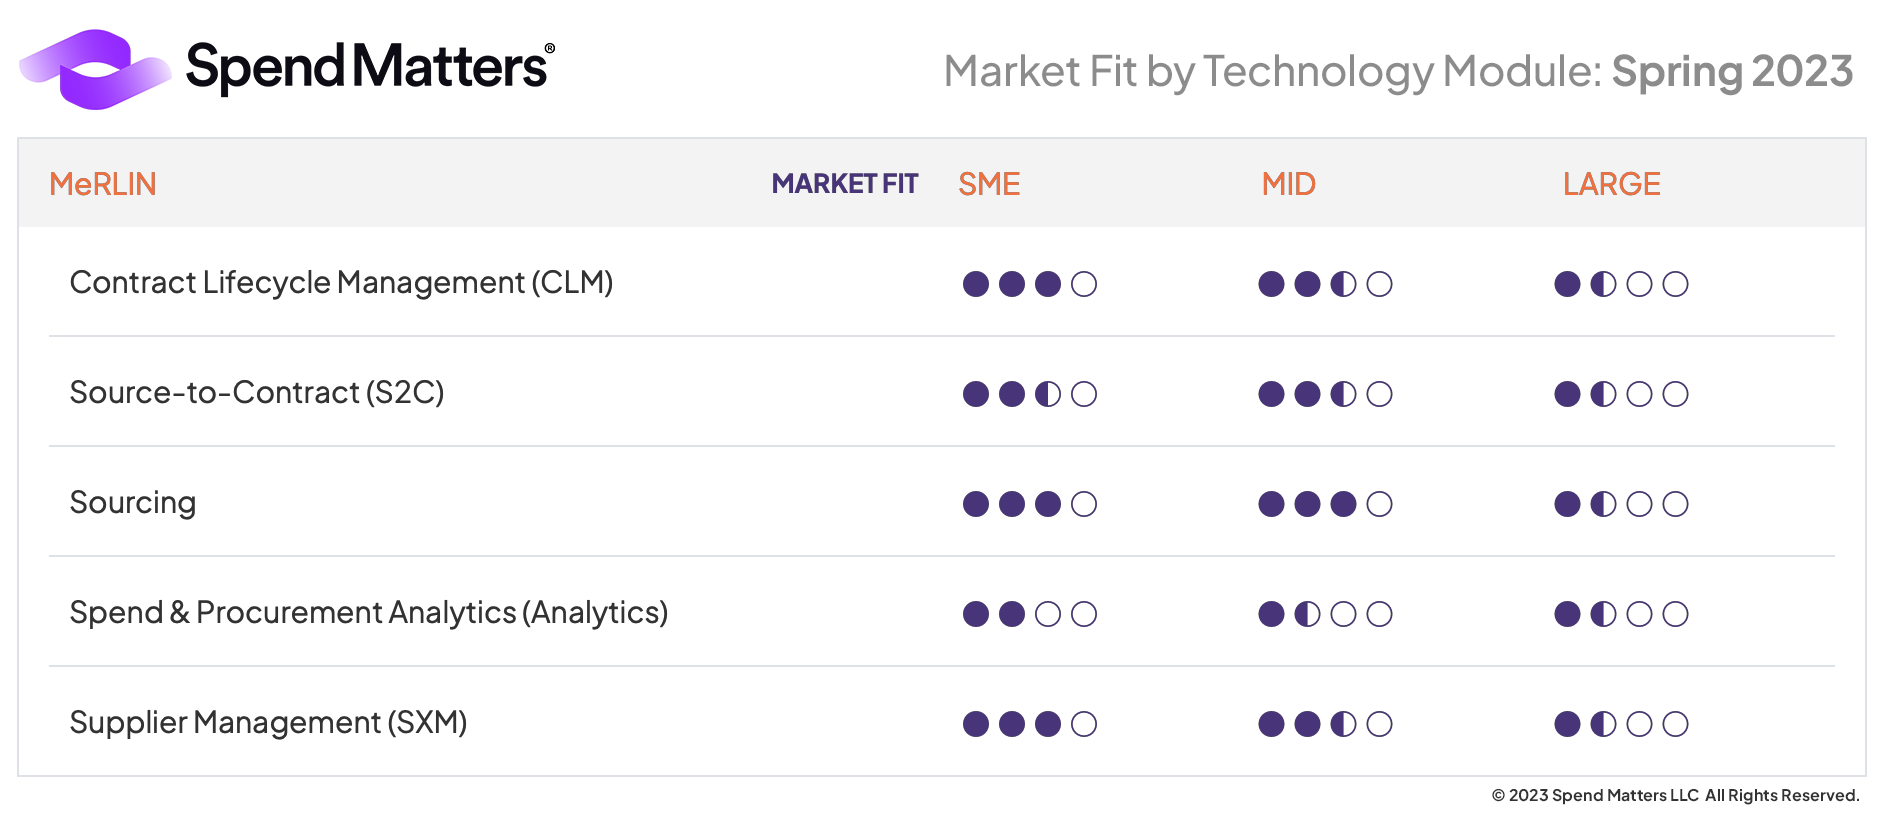Click the MID rating dots for Analytics
Viewport: 1880px width, 819px height.
tap(1325, 614)
